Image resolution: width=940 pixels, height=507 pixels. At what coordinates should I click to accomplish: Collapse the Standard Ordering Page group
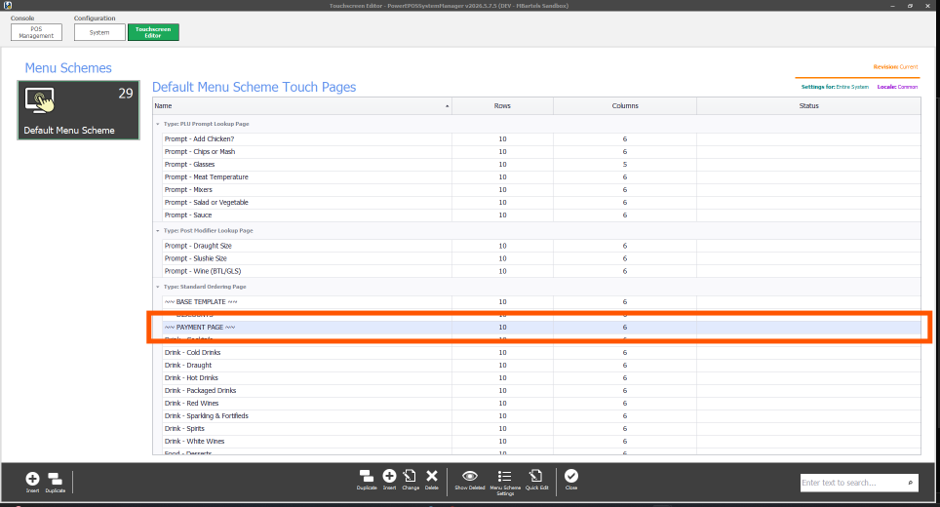pos(158,287)
